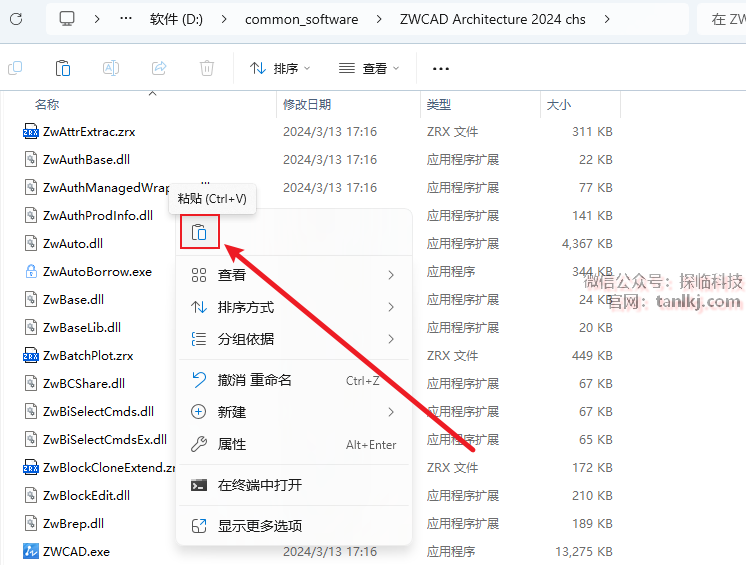The width and height of the screenshot is (746, 575).
Task: Select 在终端中打开 in context menu
Action: (294, 485)
